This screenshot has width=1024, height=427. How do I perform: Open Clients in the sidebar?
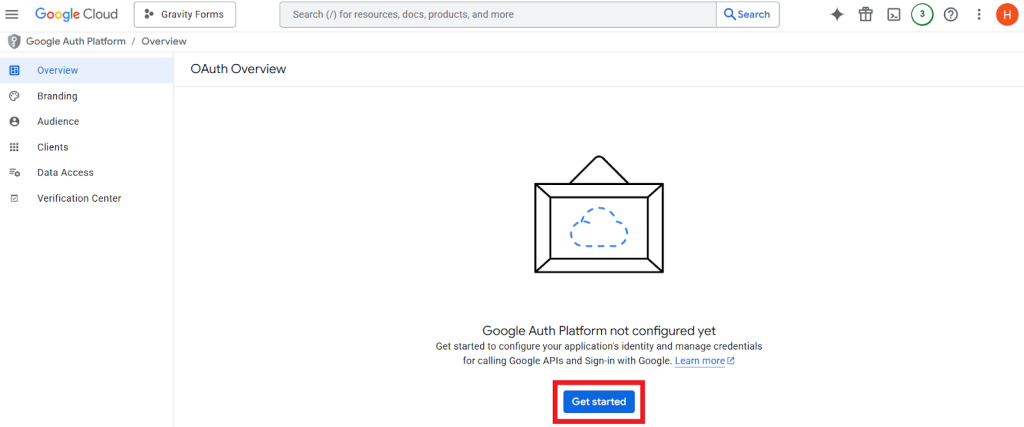click(x=86, y=147)
